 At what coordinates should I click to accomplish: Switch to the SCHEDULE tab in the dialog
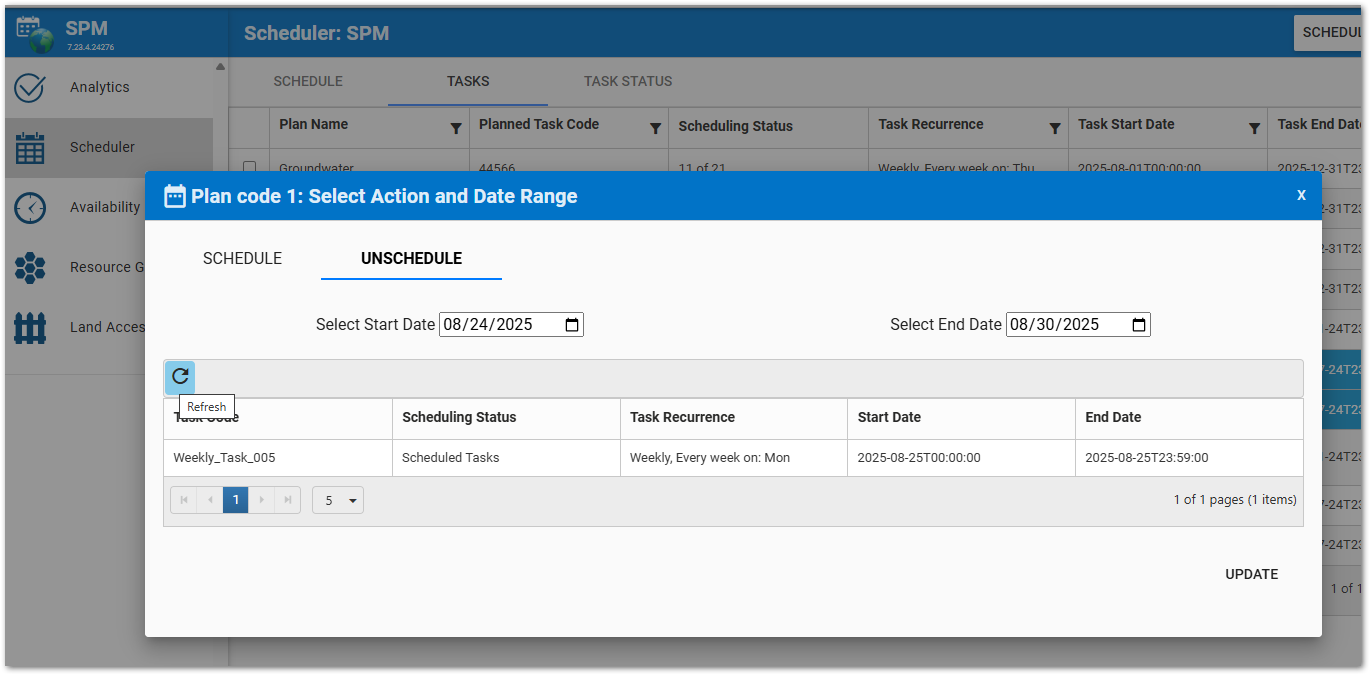[x=242, y=258]
